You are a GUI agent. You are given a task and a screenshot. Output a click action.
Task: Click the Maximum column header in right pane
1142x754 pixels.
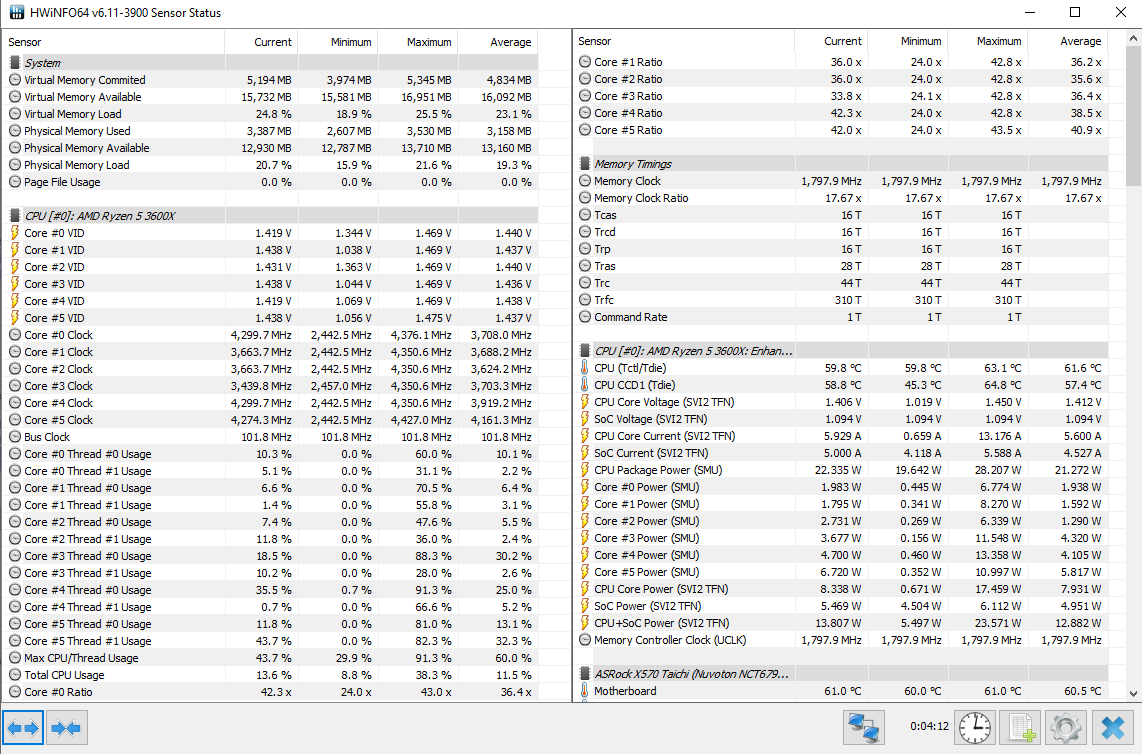(988, 42)
